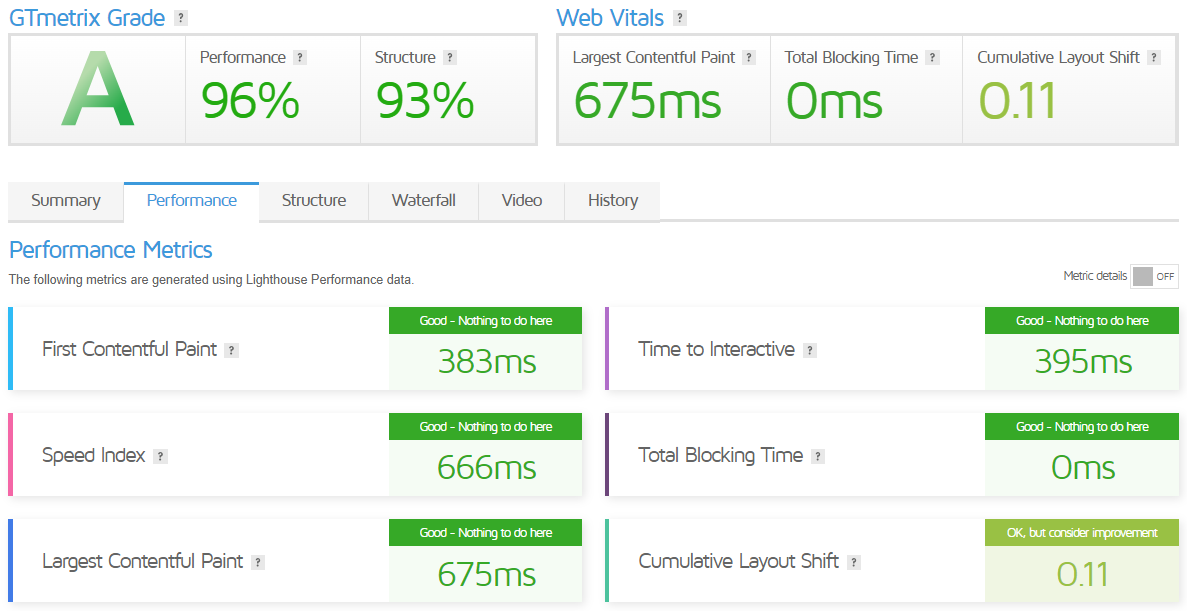Viewport: 1187px width, 611px height.
Task: Click the 93% Structure score
Action: point(425,101)
